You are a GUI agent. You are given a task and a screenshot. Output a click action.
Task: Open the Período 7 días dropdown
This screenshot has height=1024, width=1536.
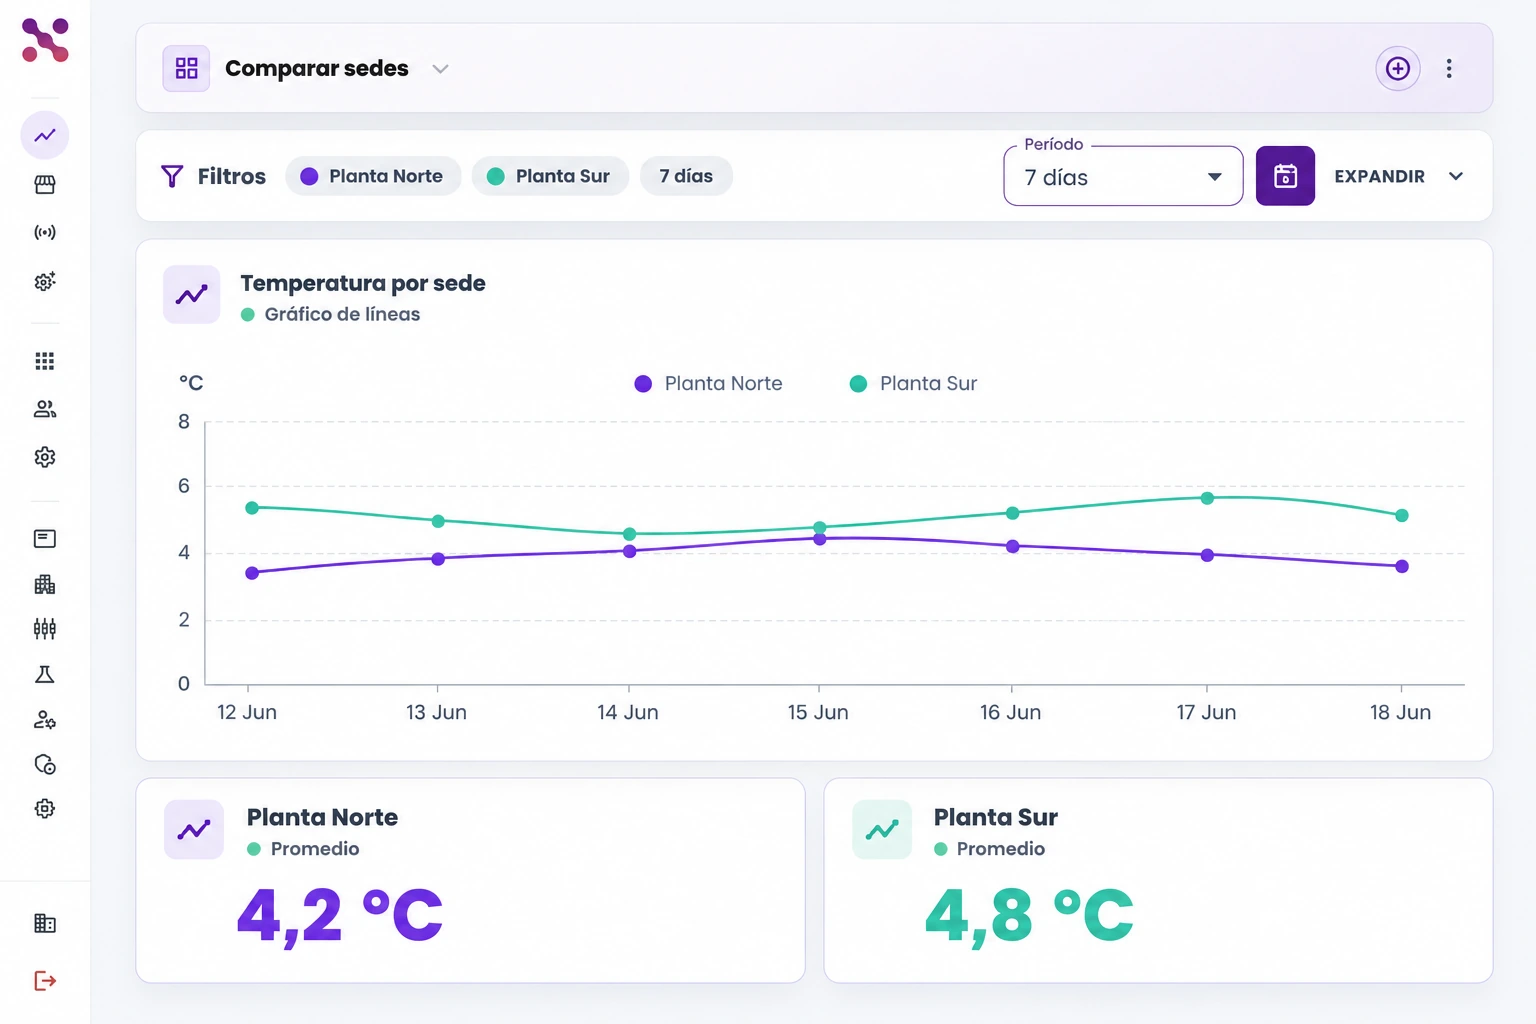pyautogui.click(x=1123, y=176)
